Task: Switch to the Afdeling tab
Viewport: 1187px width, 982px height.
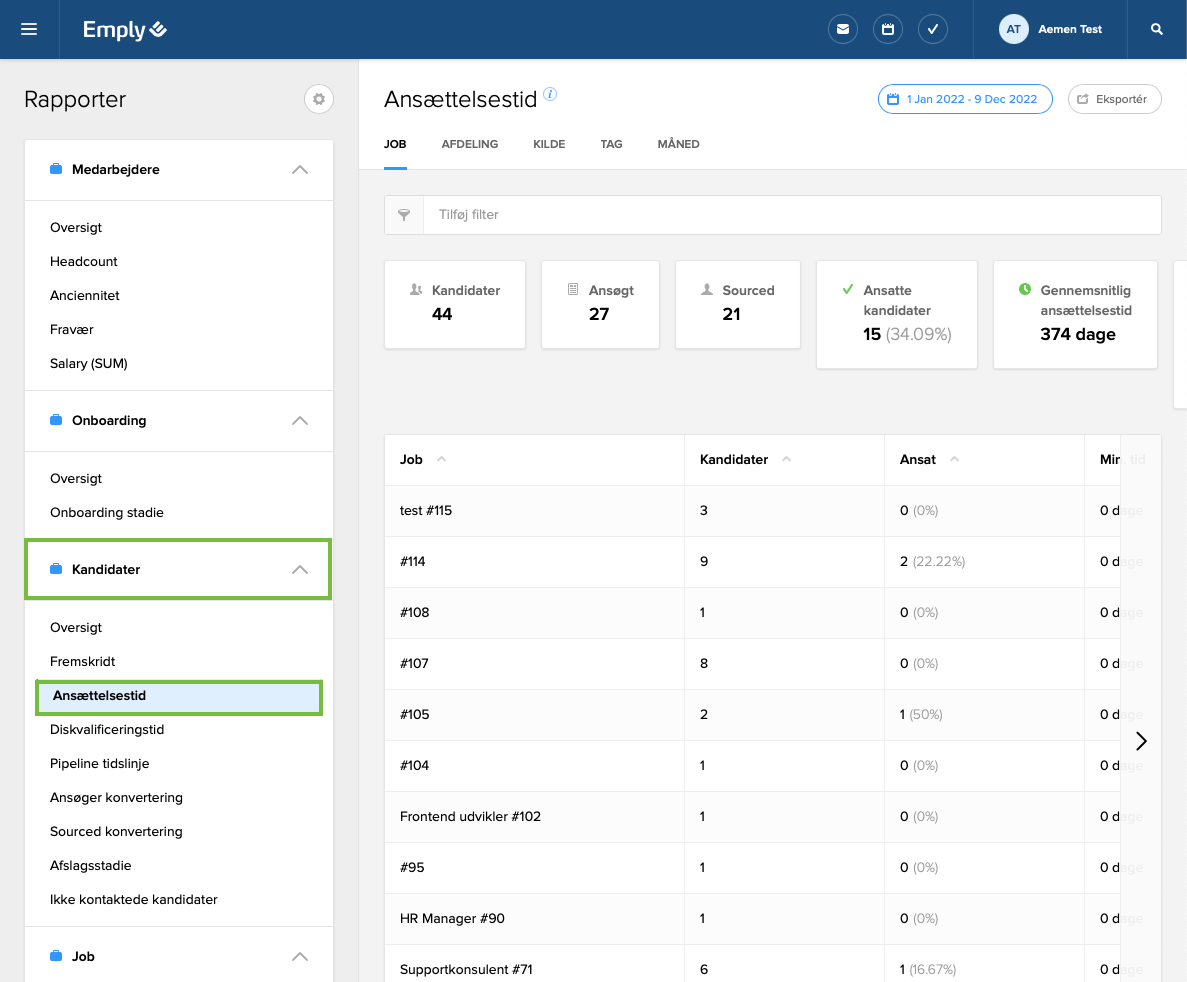Action: click(469, 144)
